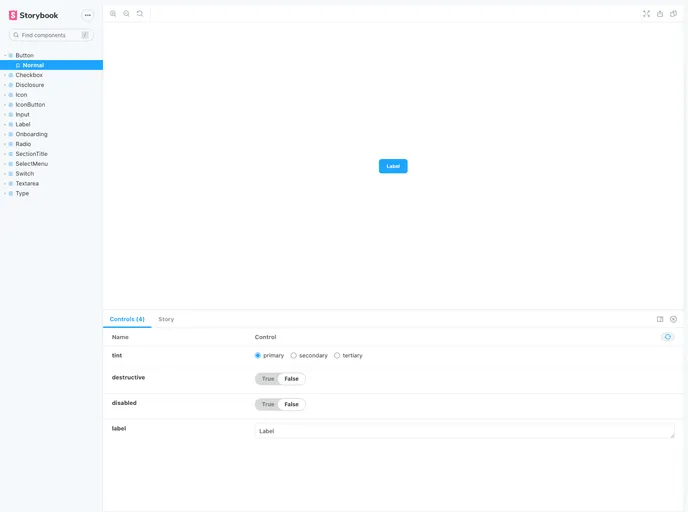688x512 pixels.
Task: Switch to the Story tab
Action: 166,319
